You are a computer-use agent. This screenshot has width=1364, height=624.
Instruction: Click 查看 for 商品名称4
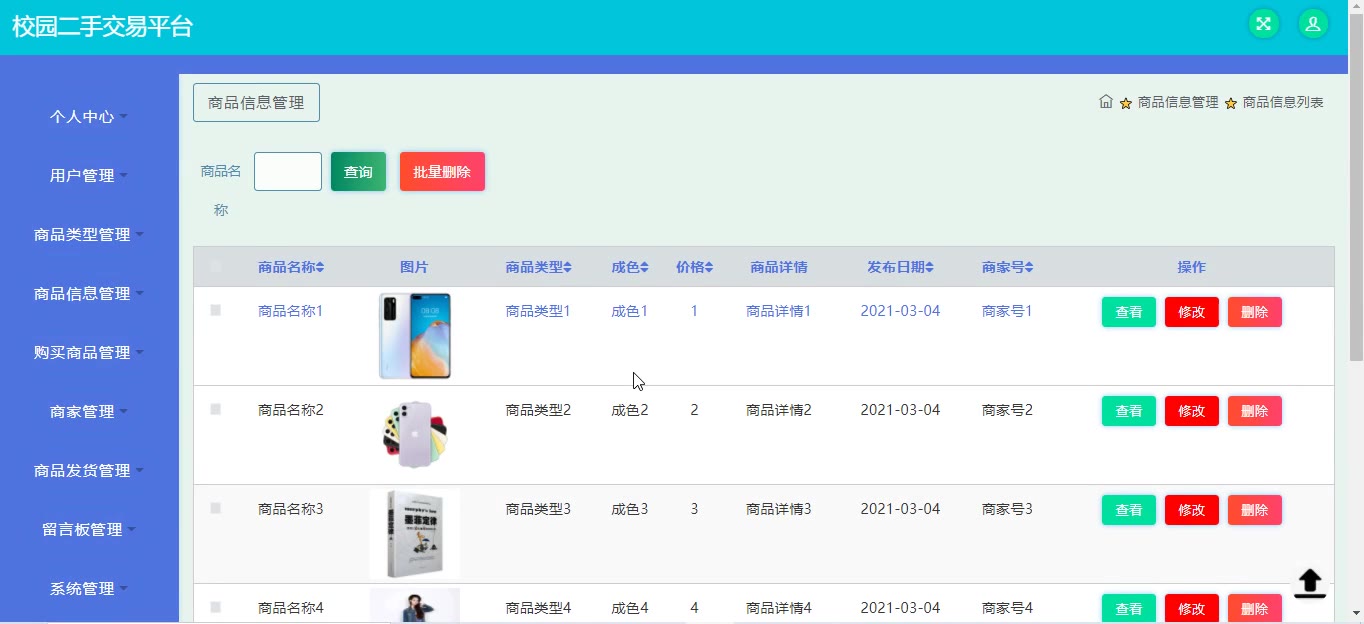click(1129, 608)
